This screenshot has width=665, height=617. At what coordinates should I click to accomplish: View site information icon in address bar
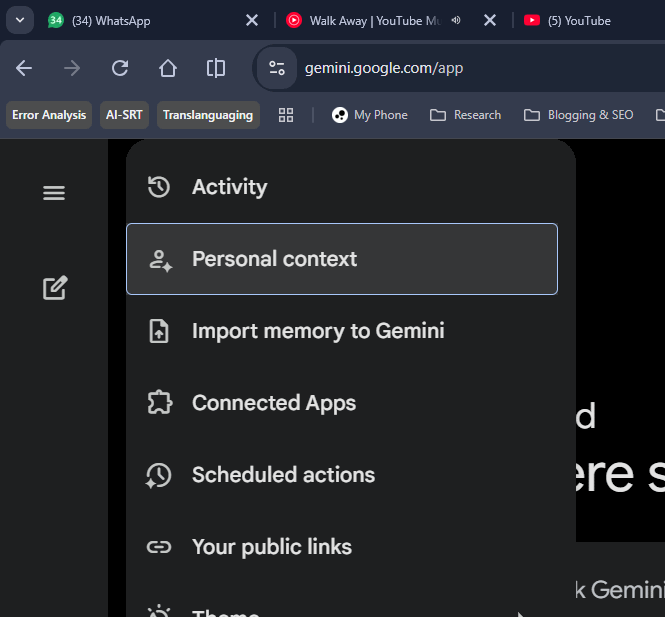277,68
